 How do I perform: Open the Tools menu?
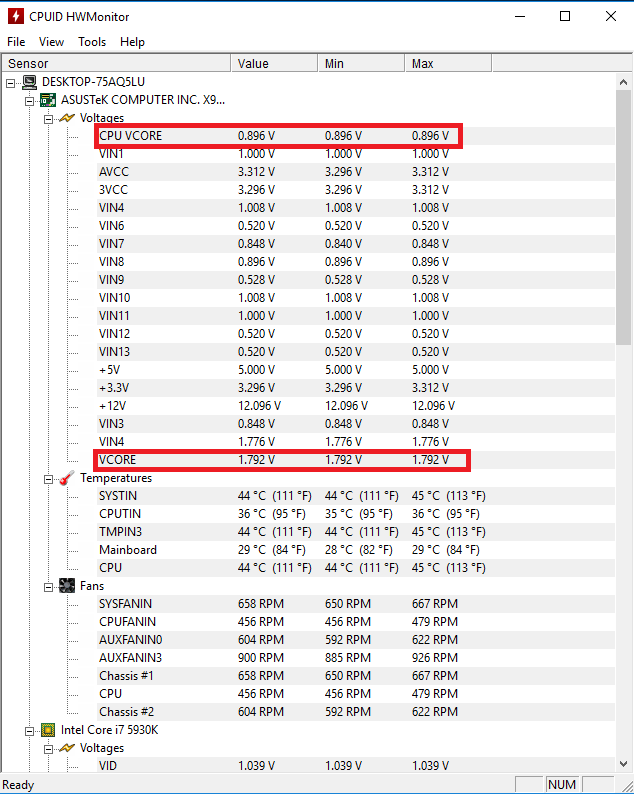pos(92,42)
